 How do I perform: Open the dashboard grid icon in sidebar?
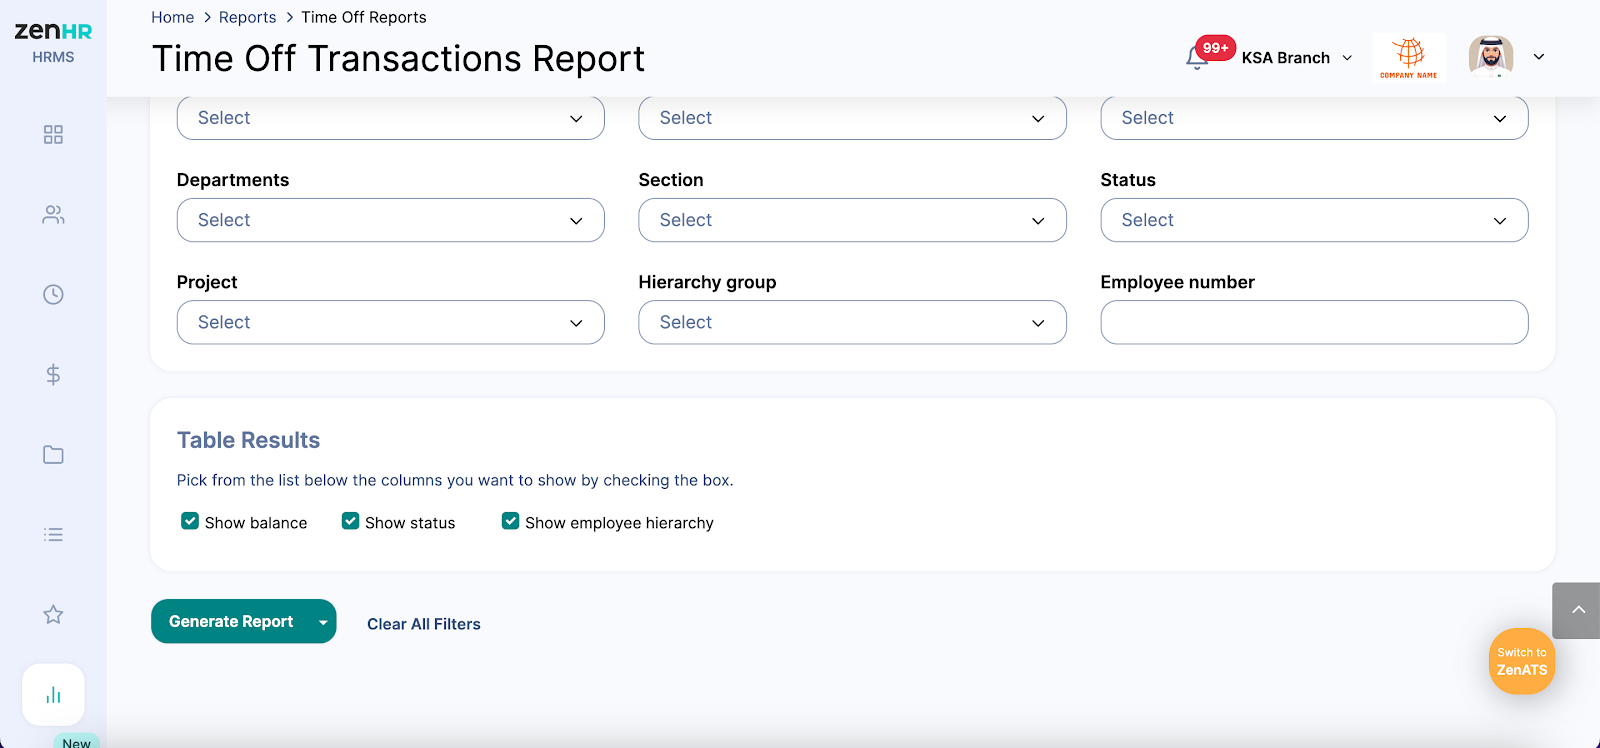coord(53,135)
